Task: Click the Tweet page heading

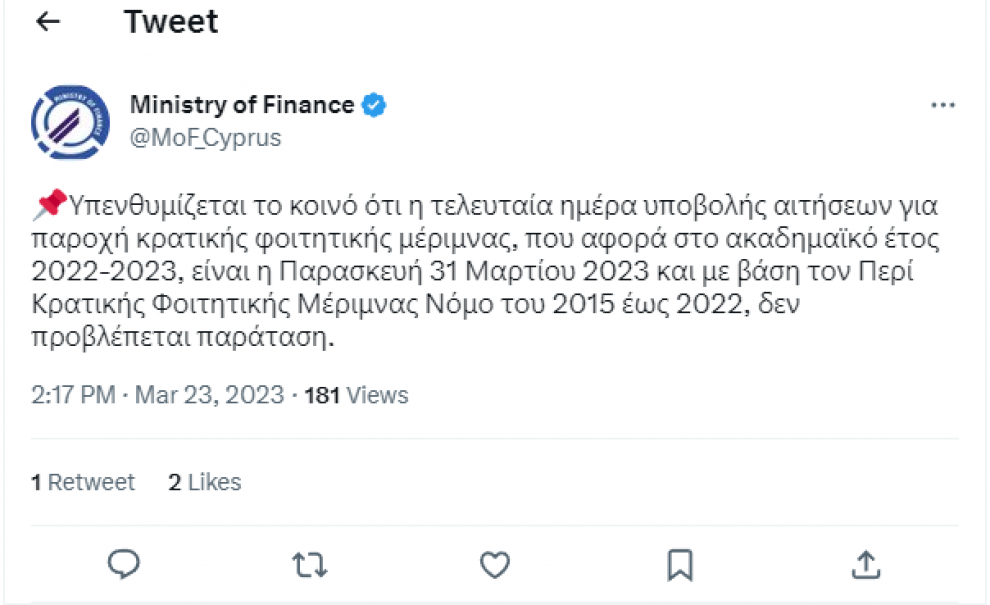Action: click(171, 21)
